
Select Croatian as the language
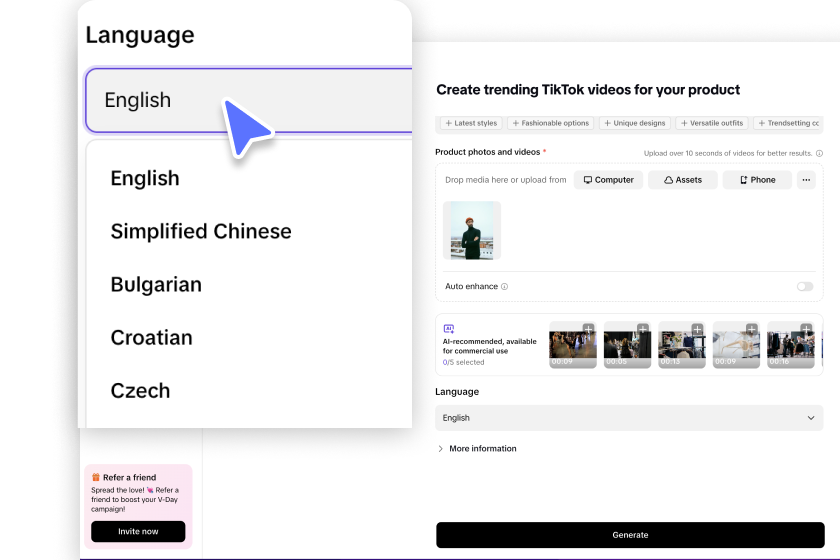coord(151,338)
